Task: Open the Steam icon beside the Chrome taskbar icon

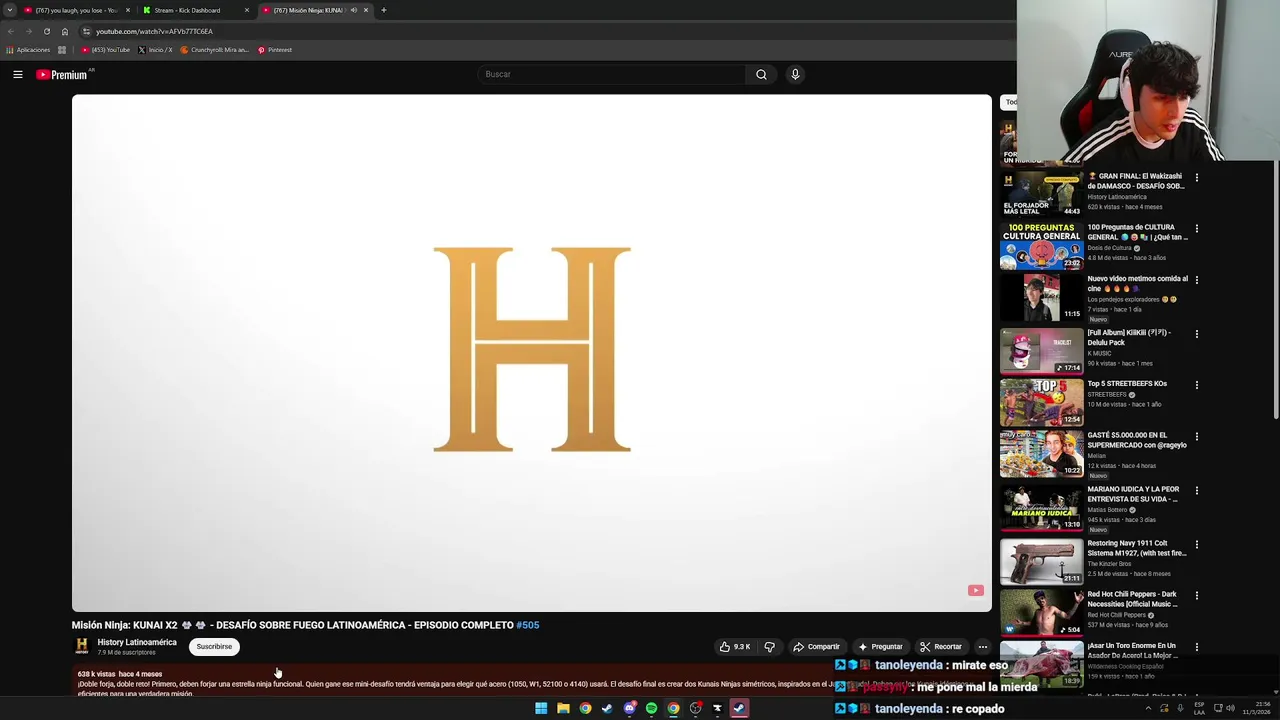Action: click(x=607, y=708)
